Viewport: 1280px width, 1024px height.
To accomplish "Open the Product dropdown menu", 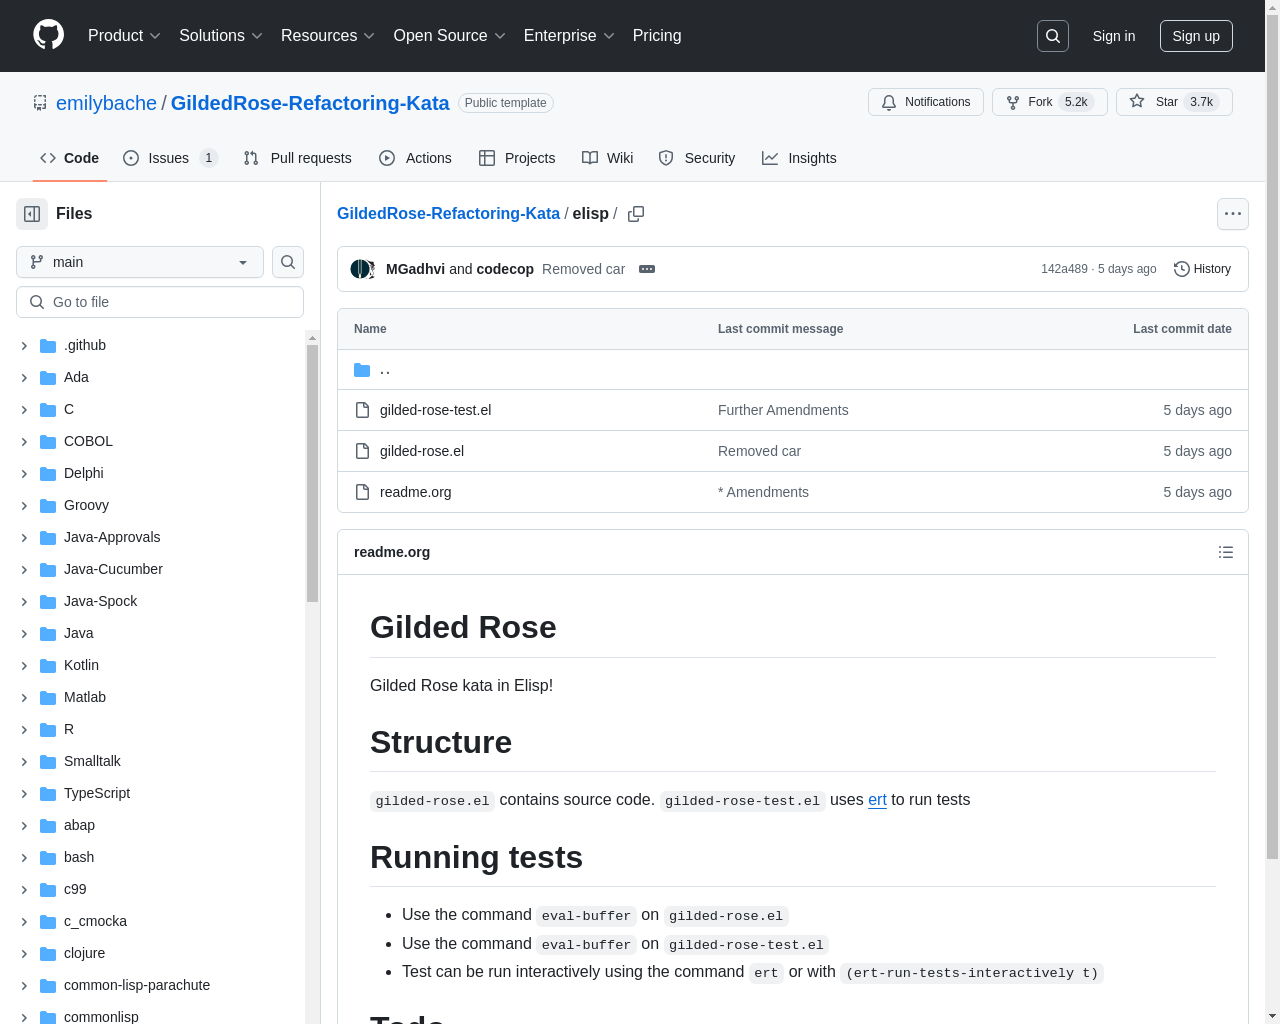I will 124,36.
